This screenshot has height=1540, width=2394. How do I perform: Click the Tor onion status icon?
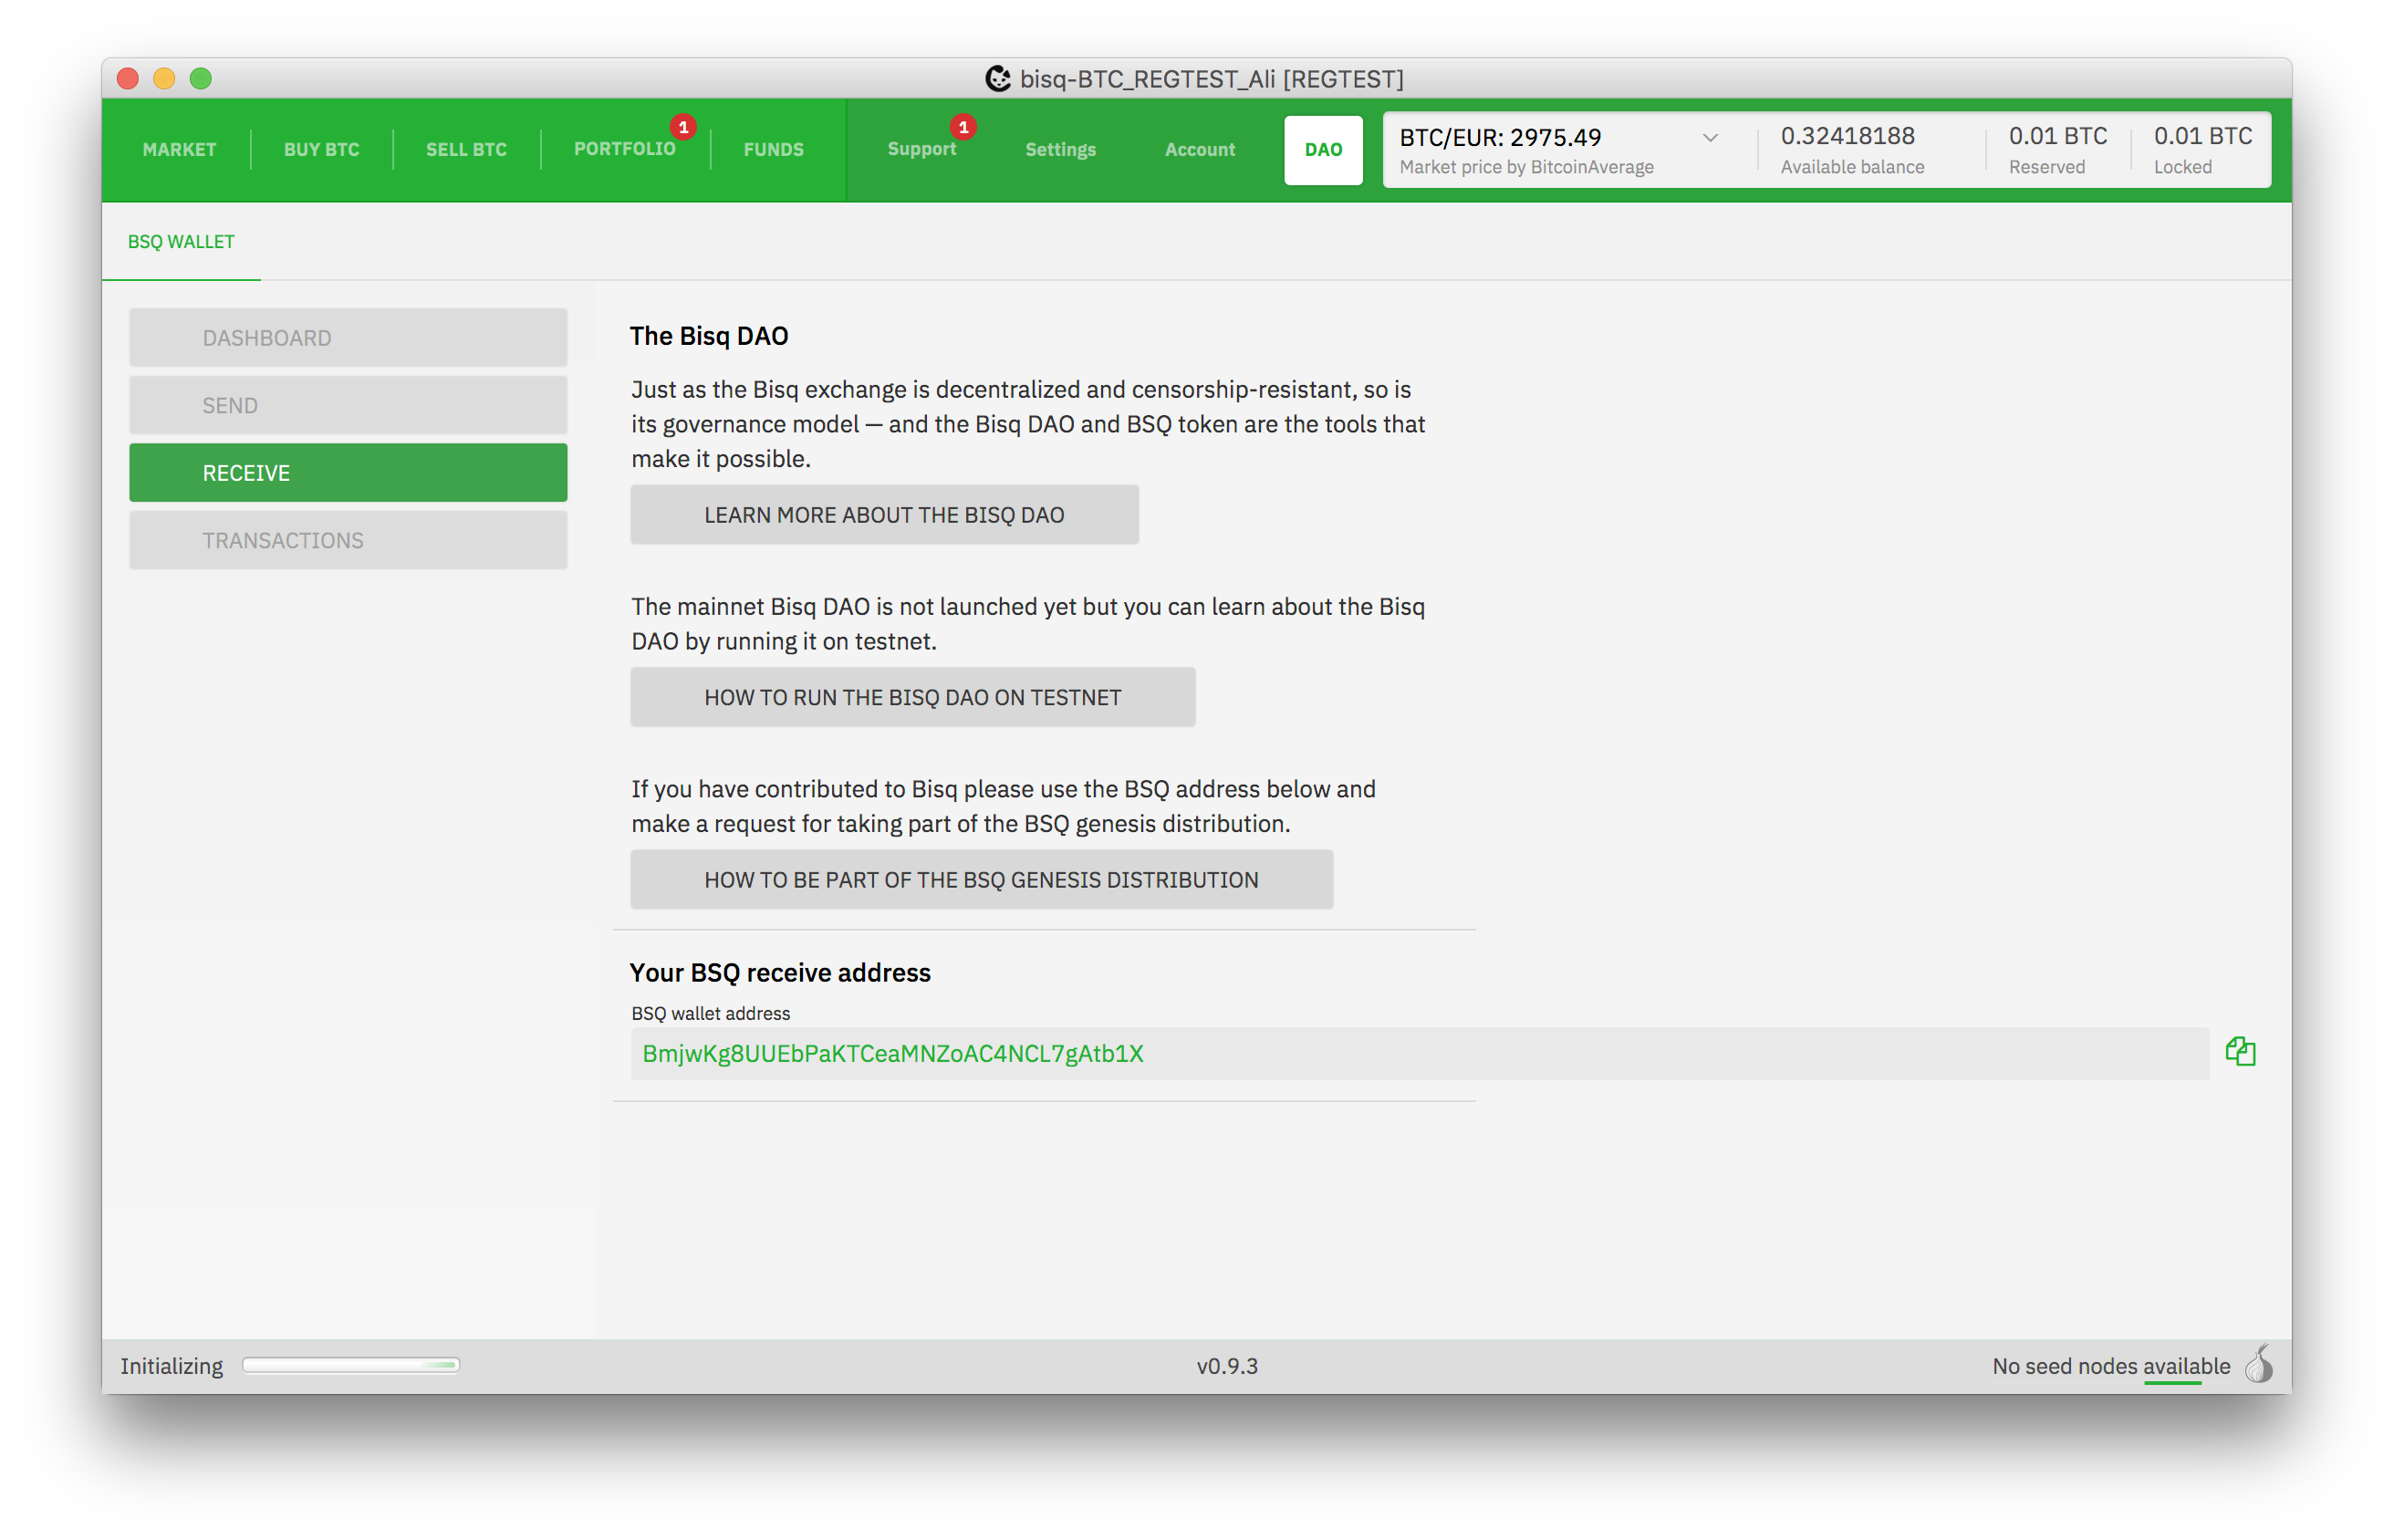pos(2259,1365)
